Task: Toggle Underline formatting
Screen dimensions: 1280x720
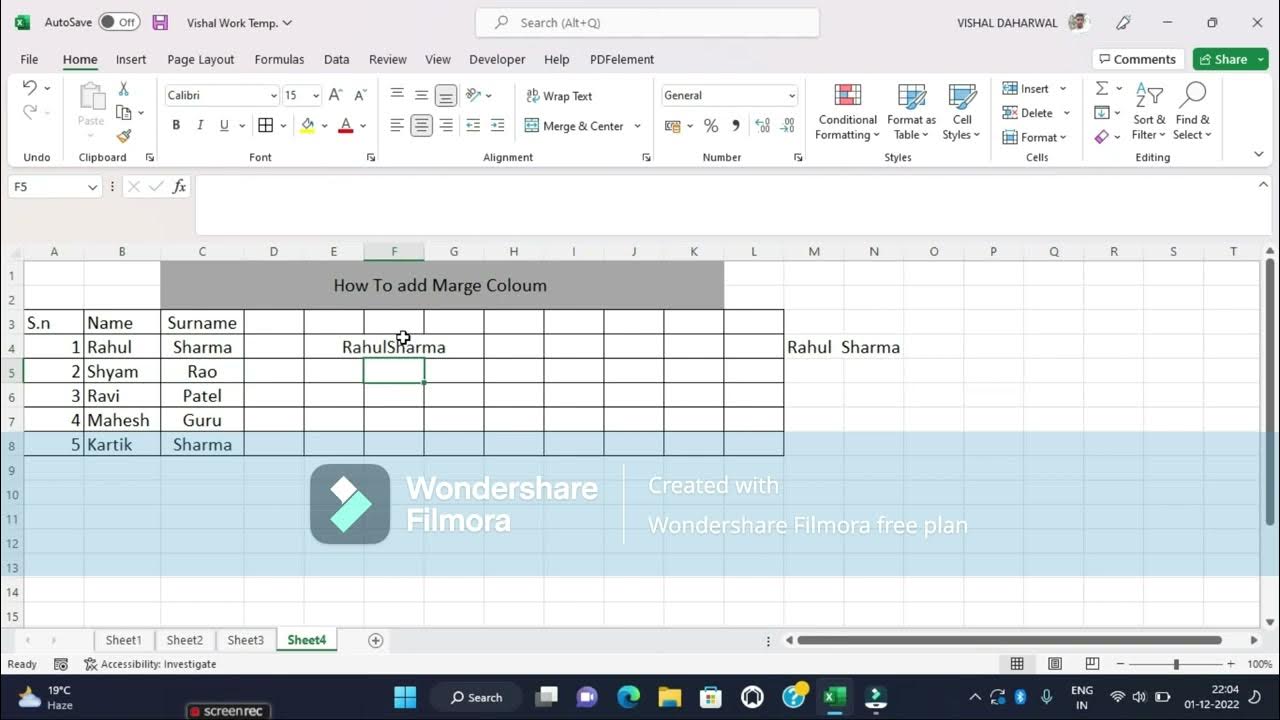Action: (224, 125)
